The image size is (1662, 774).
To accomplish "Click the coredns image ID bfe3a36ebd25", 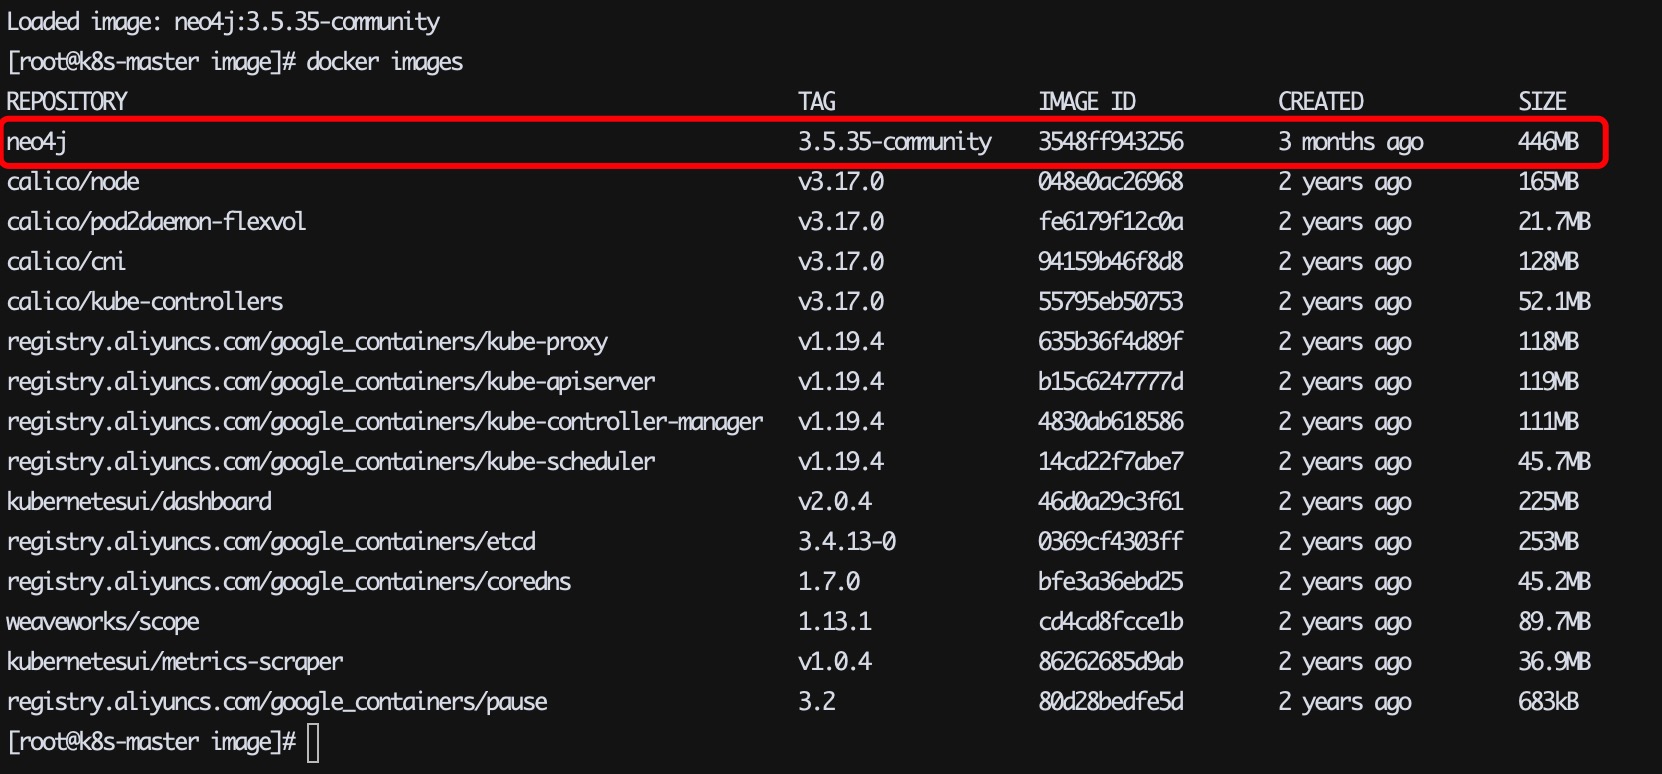I will pyautogui.click(x=1110, y=582).
